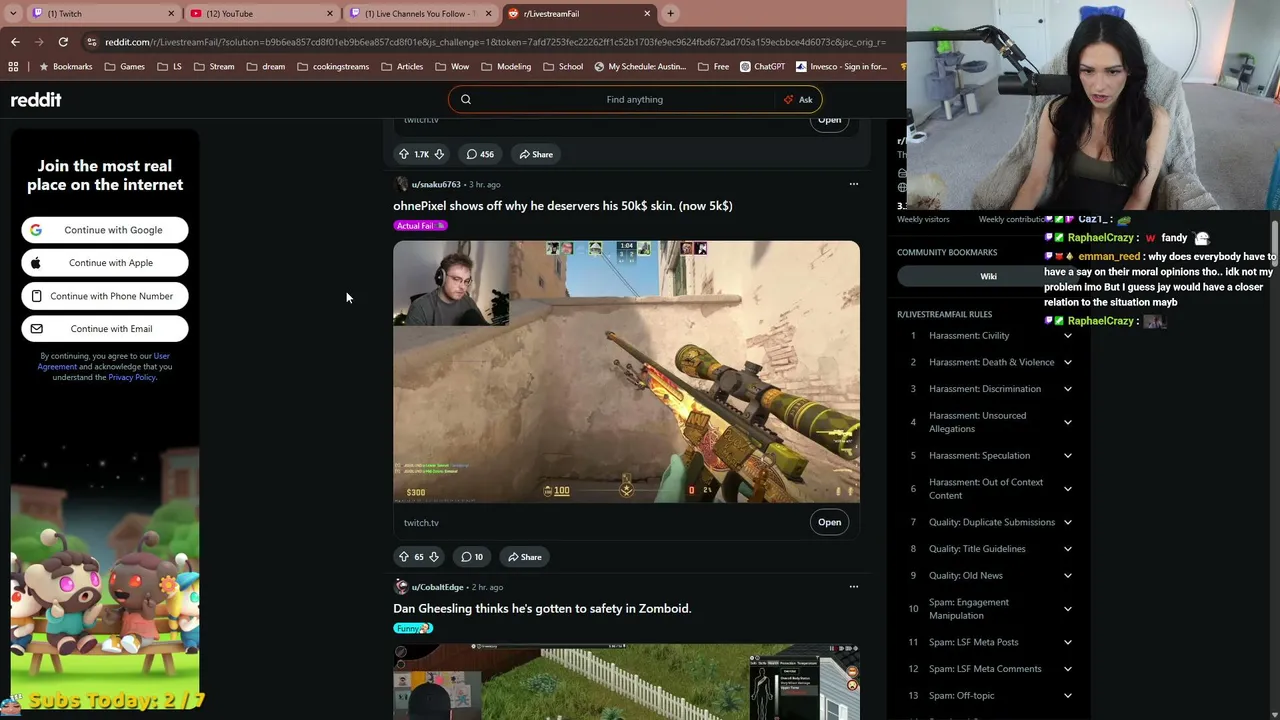Screen dimensions: 1280x720
Task: Open the Invesco sign-in bookmark
Action: [x=841, y=67]
